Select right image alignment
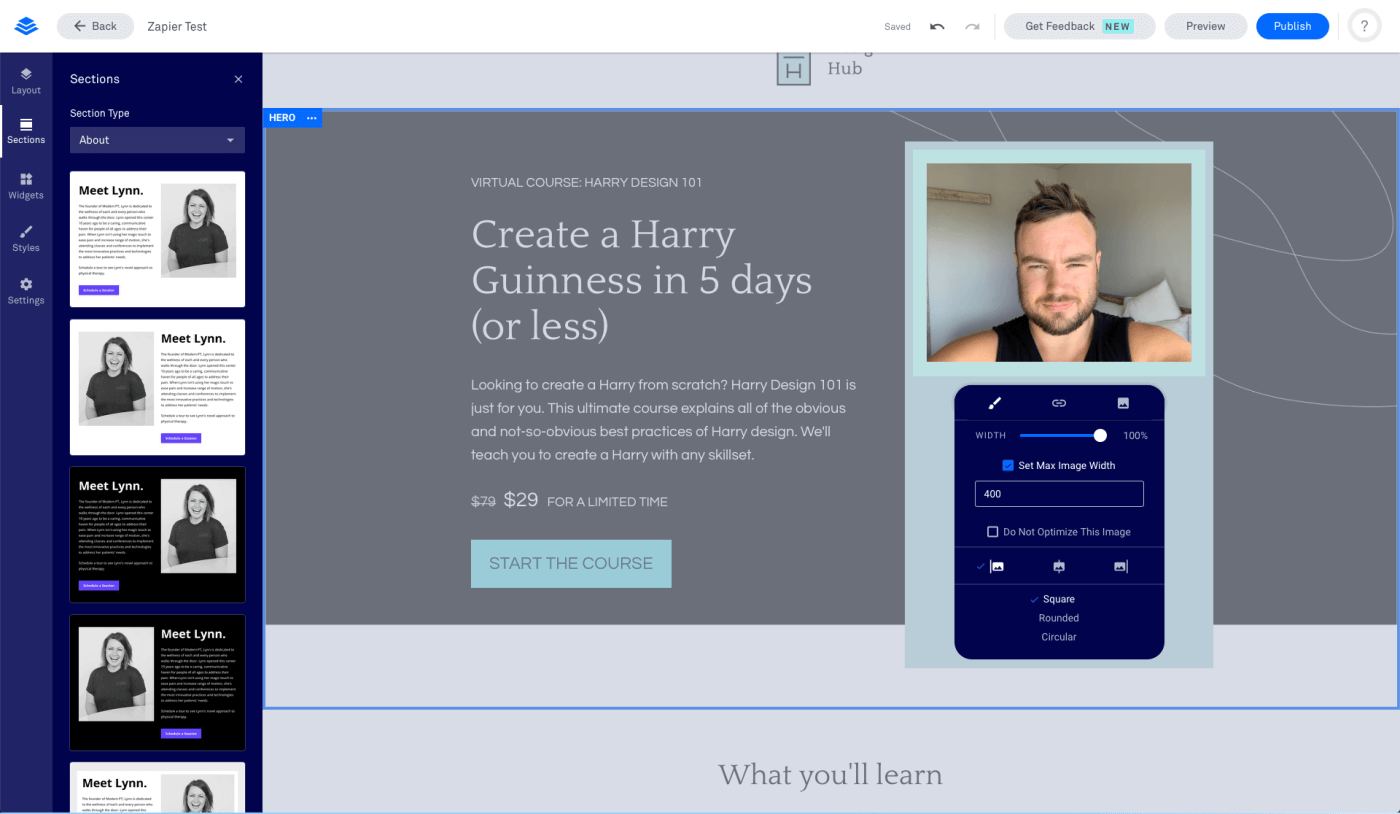The height and width of the screenshot is (814, 1400). (x=1120, y=566)
